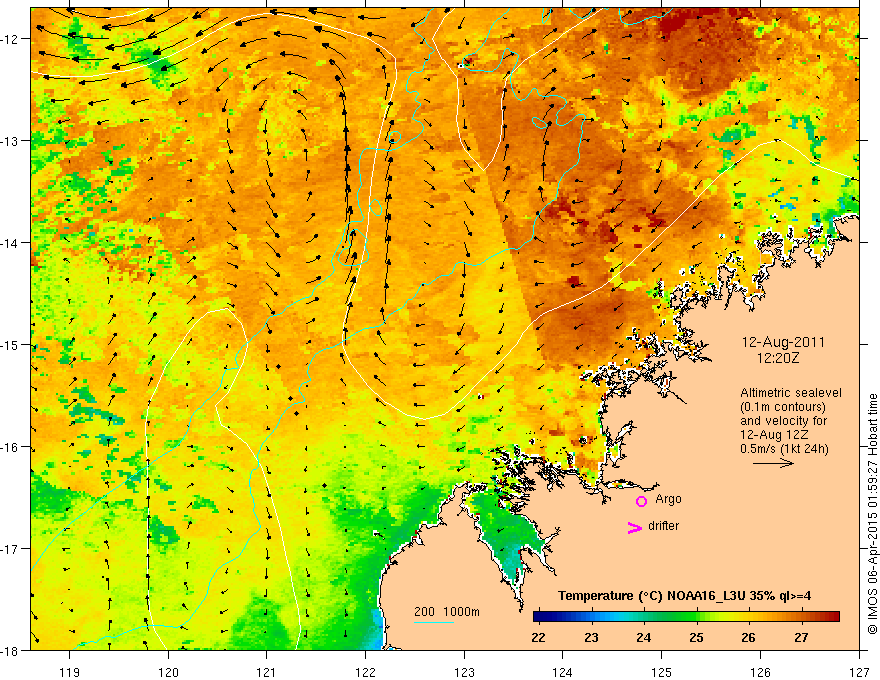Click the 'and velocity for' text line
This screenshot has height=680, width=880.
point(783,421)
